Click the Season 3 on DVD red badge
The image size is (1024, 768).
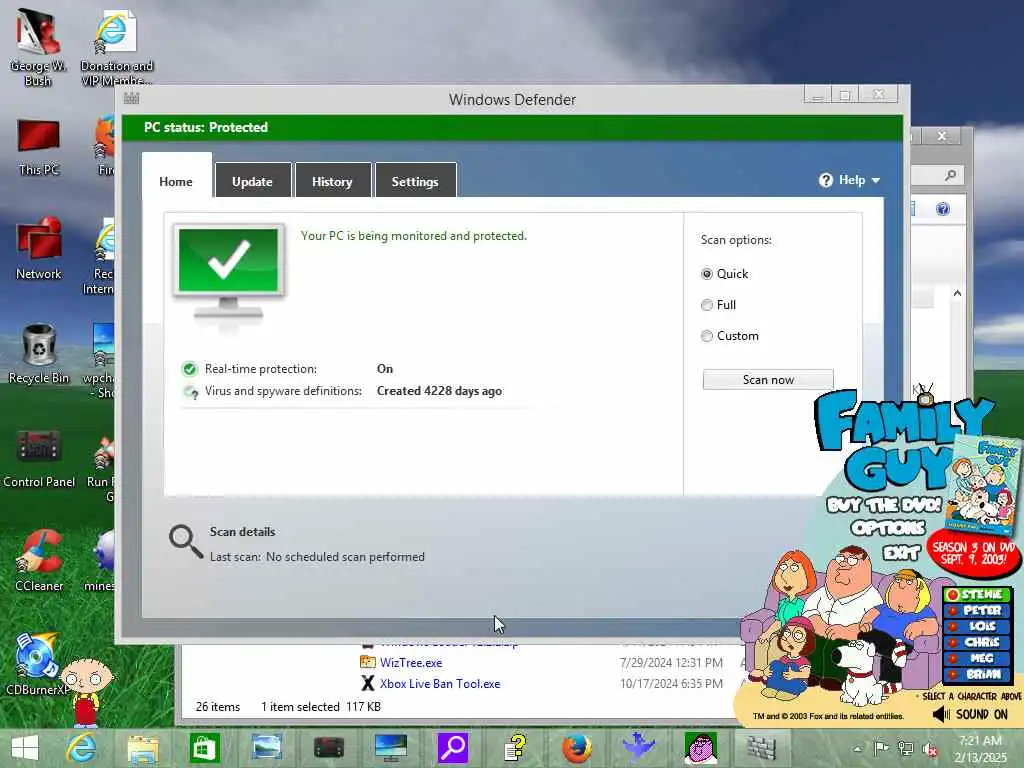click(972, 553)
